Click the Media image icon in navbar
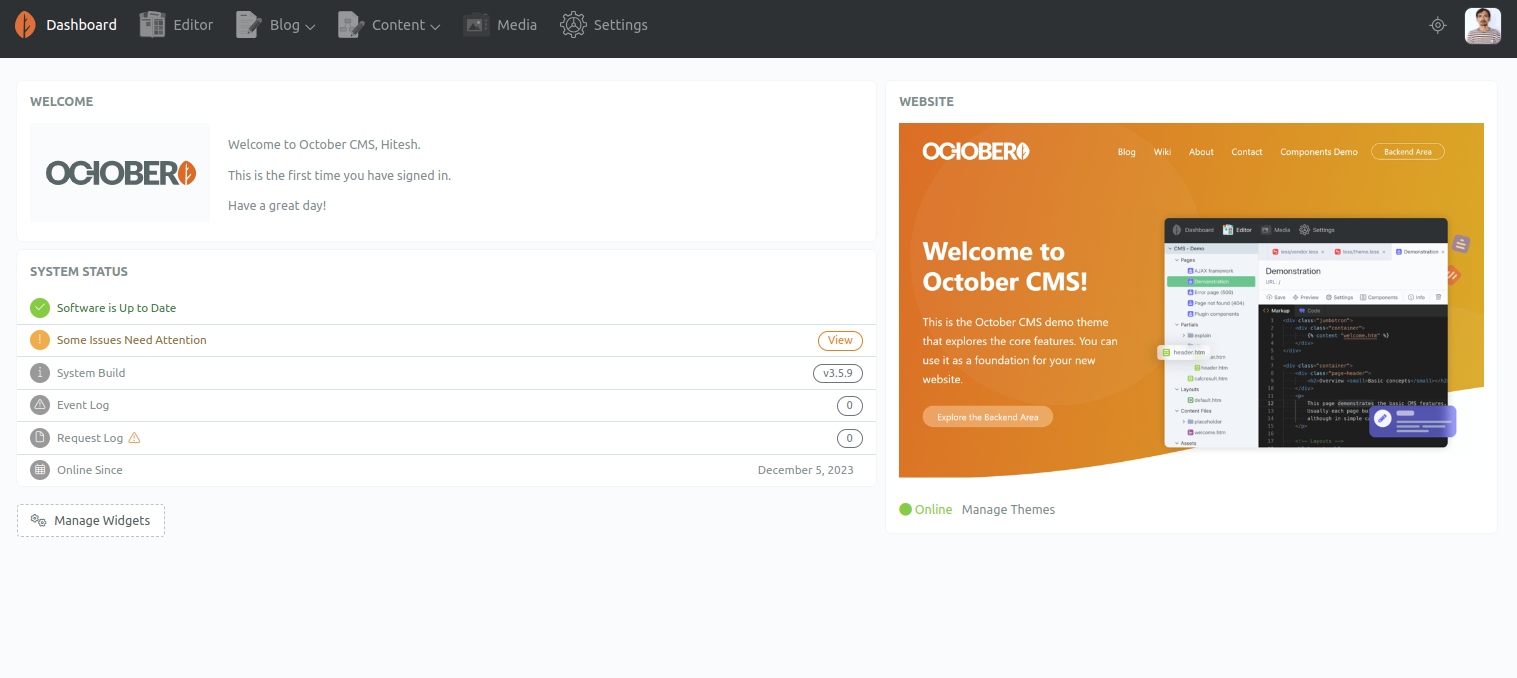The height and width of the screenshot is (678, 1517). point(476,25)
